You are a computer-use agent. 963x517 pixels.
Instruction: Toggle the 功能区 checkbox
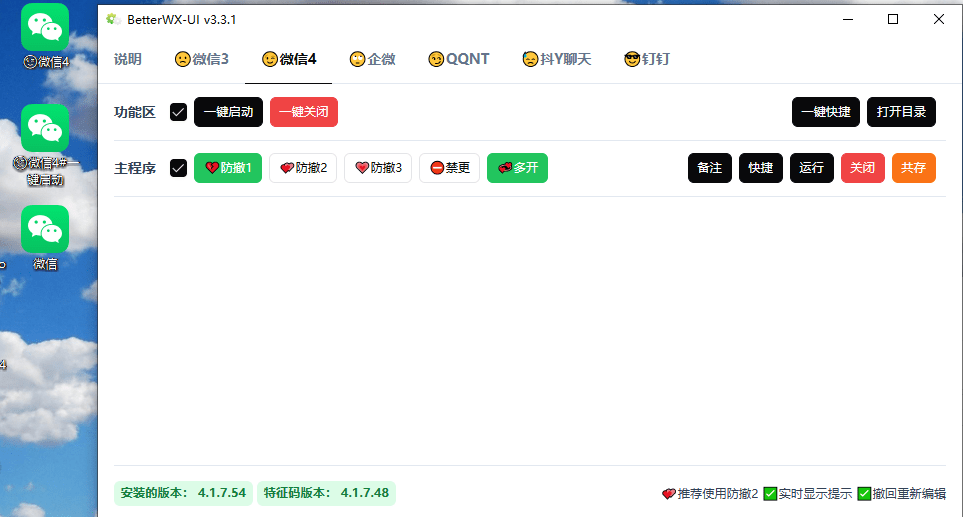click(179, 112)
